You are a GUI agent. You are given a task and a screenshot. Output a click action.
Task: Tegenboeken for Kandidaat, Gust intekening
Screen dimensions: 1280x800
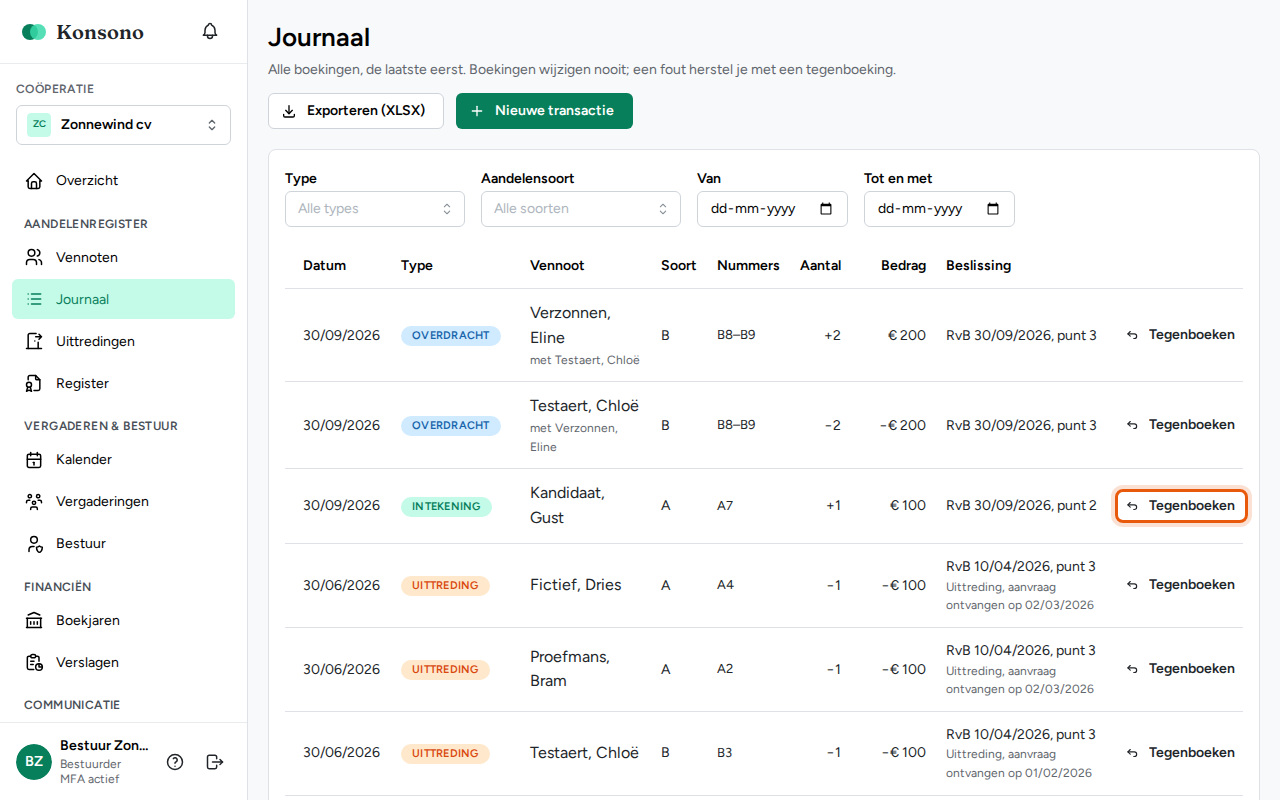click(x=1181, y=506)
